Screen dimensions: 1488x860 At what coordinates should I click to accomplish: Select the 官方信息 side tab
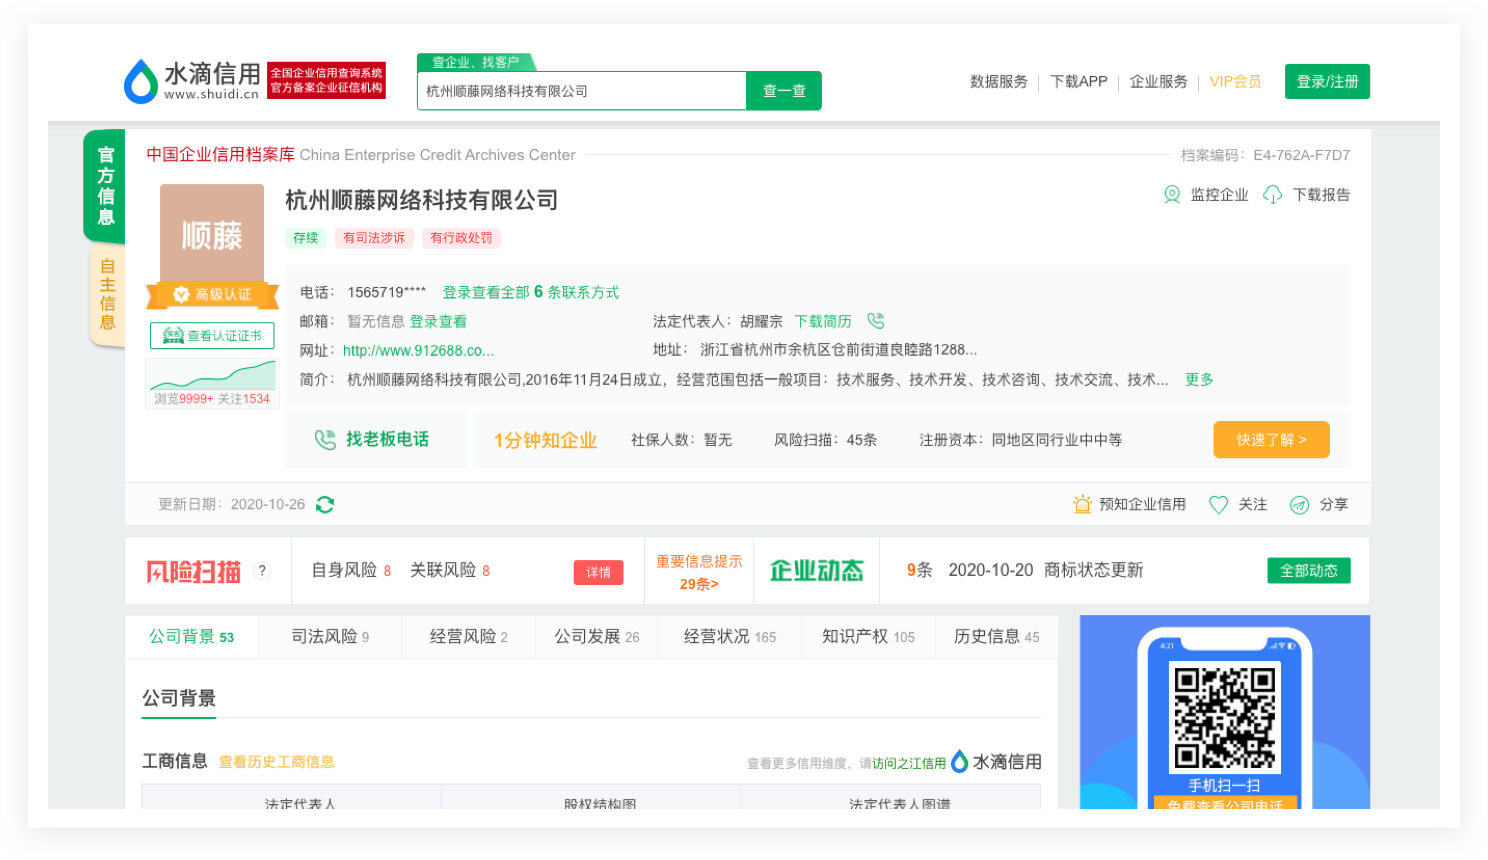click(105, 186)
